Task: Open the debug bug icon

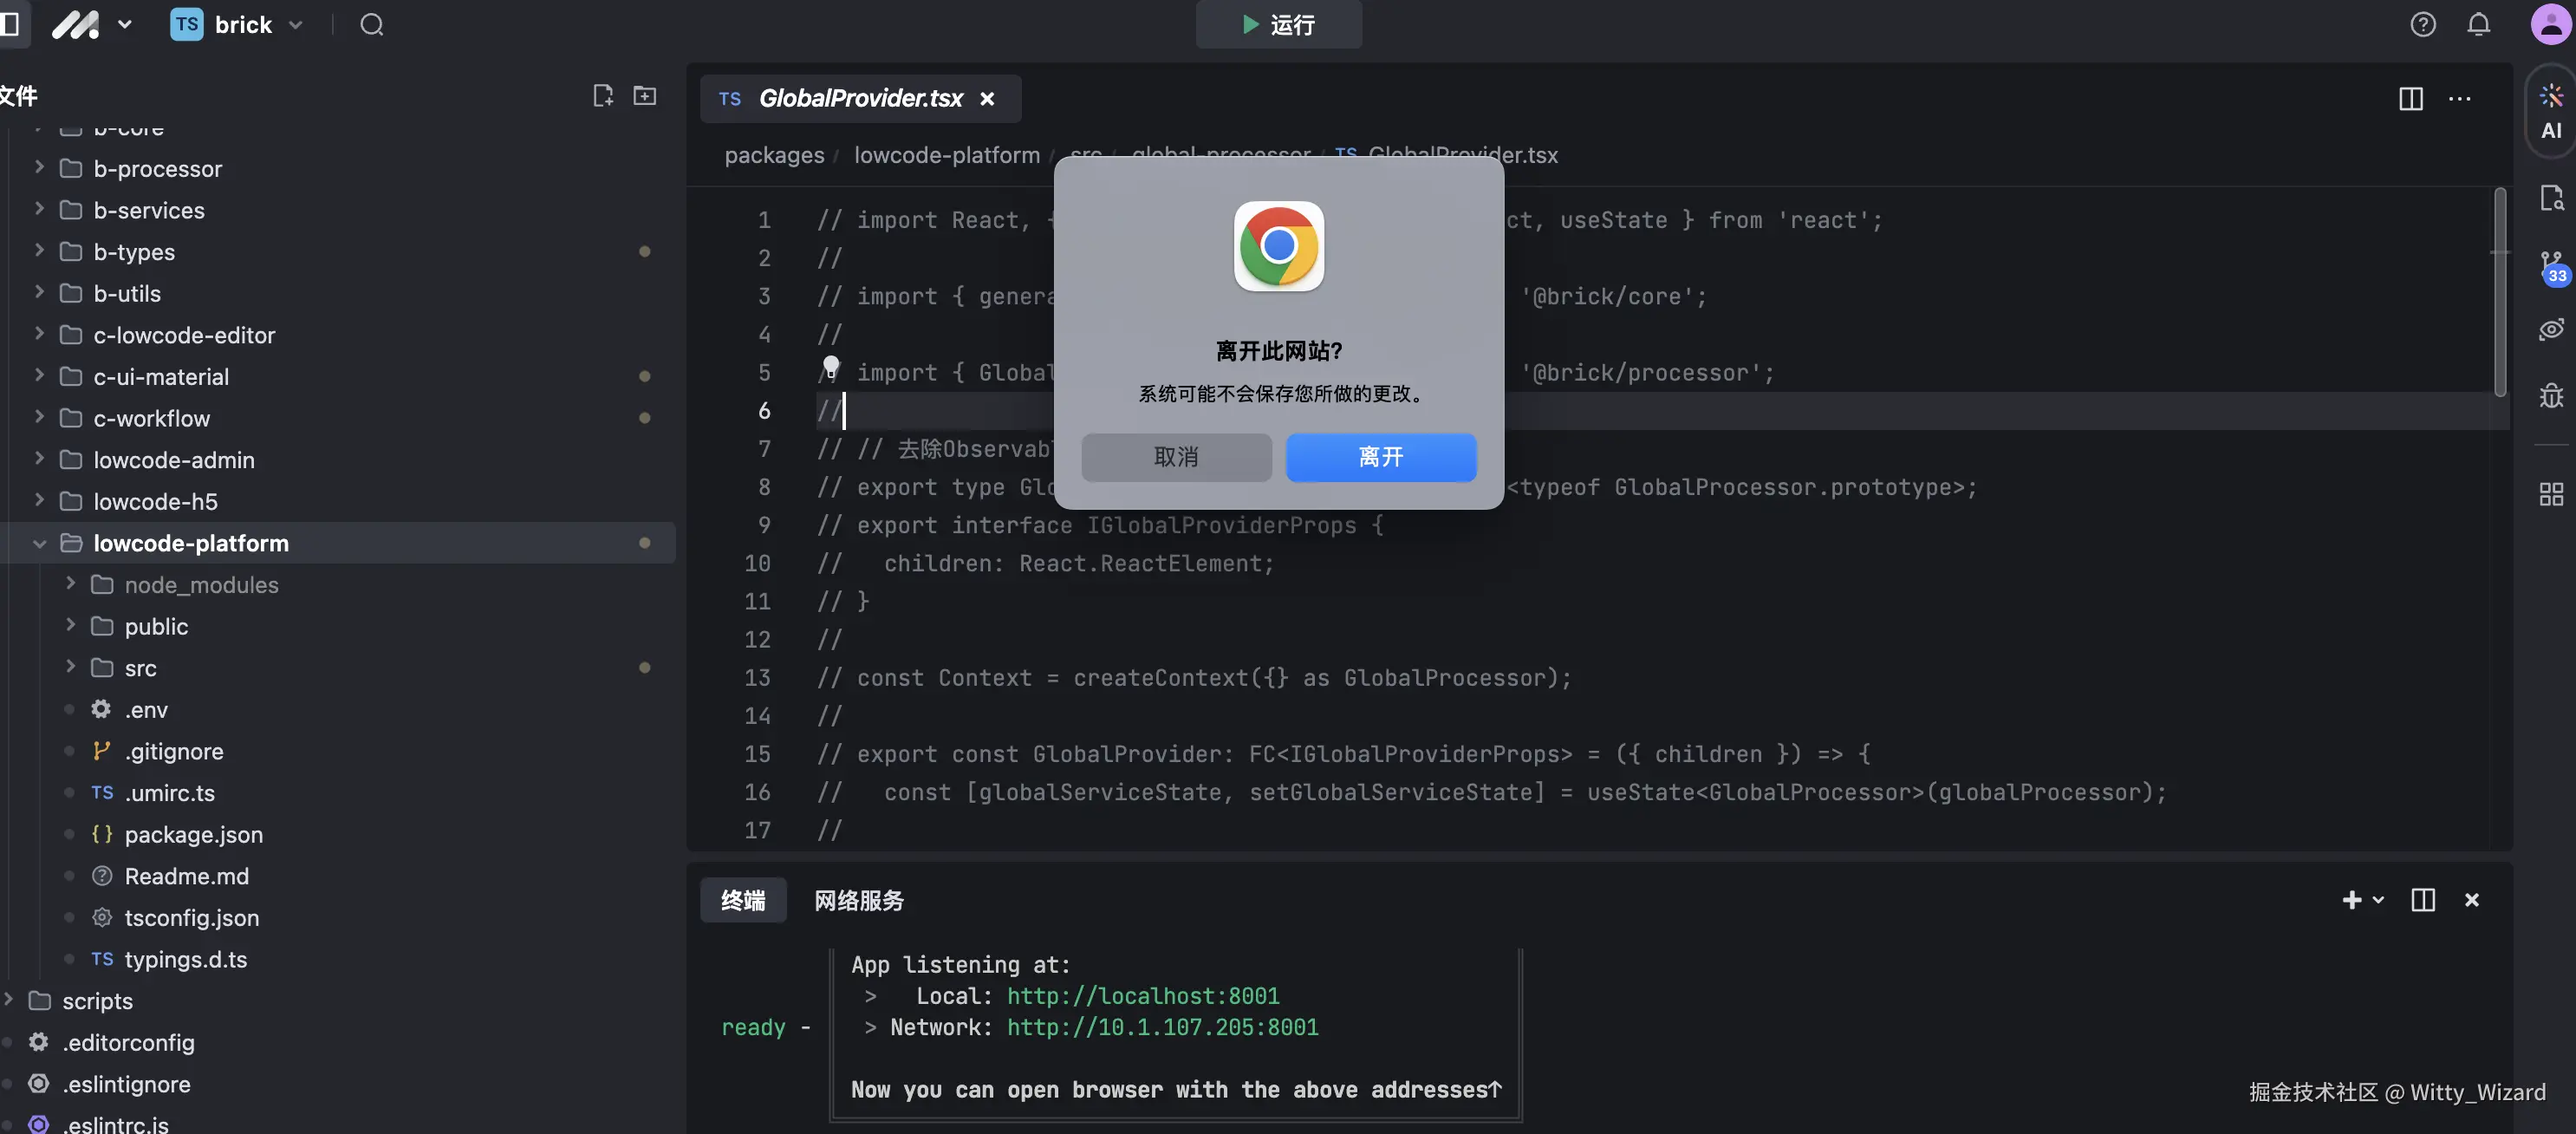Action: [x=2551, y=395]
